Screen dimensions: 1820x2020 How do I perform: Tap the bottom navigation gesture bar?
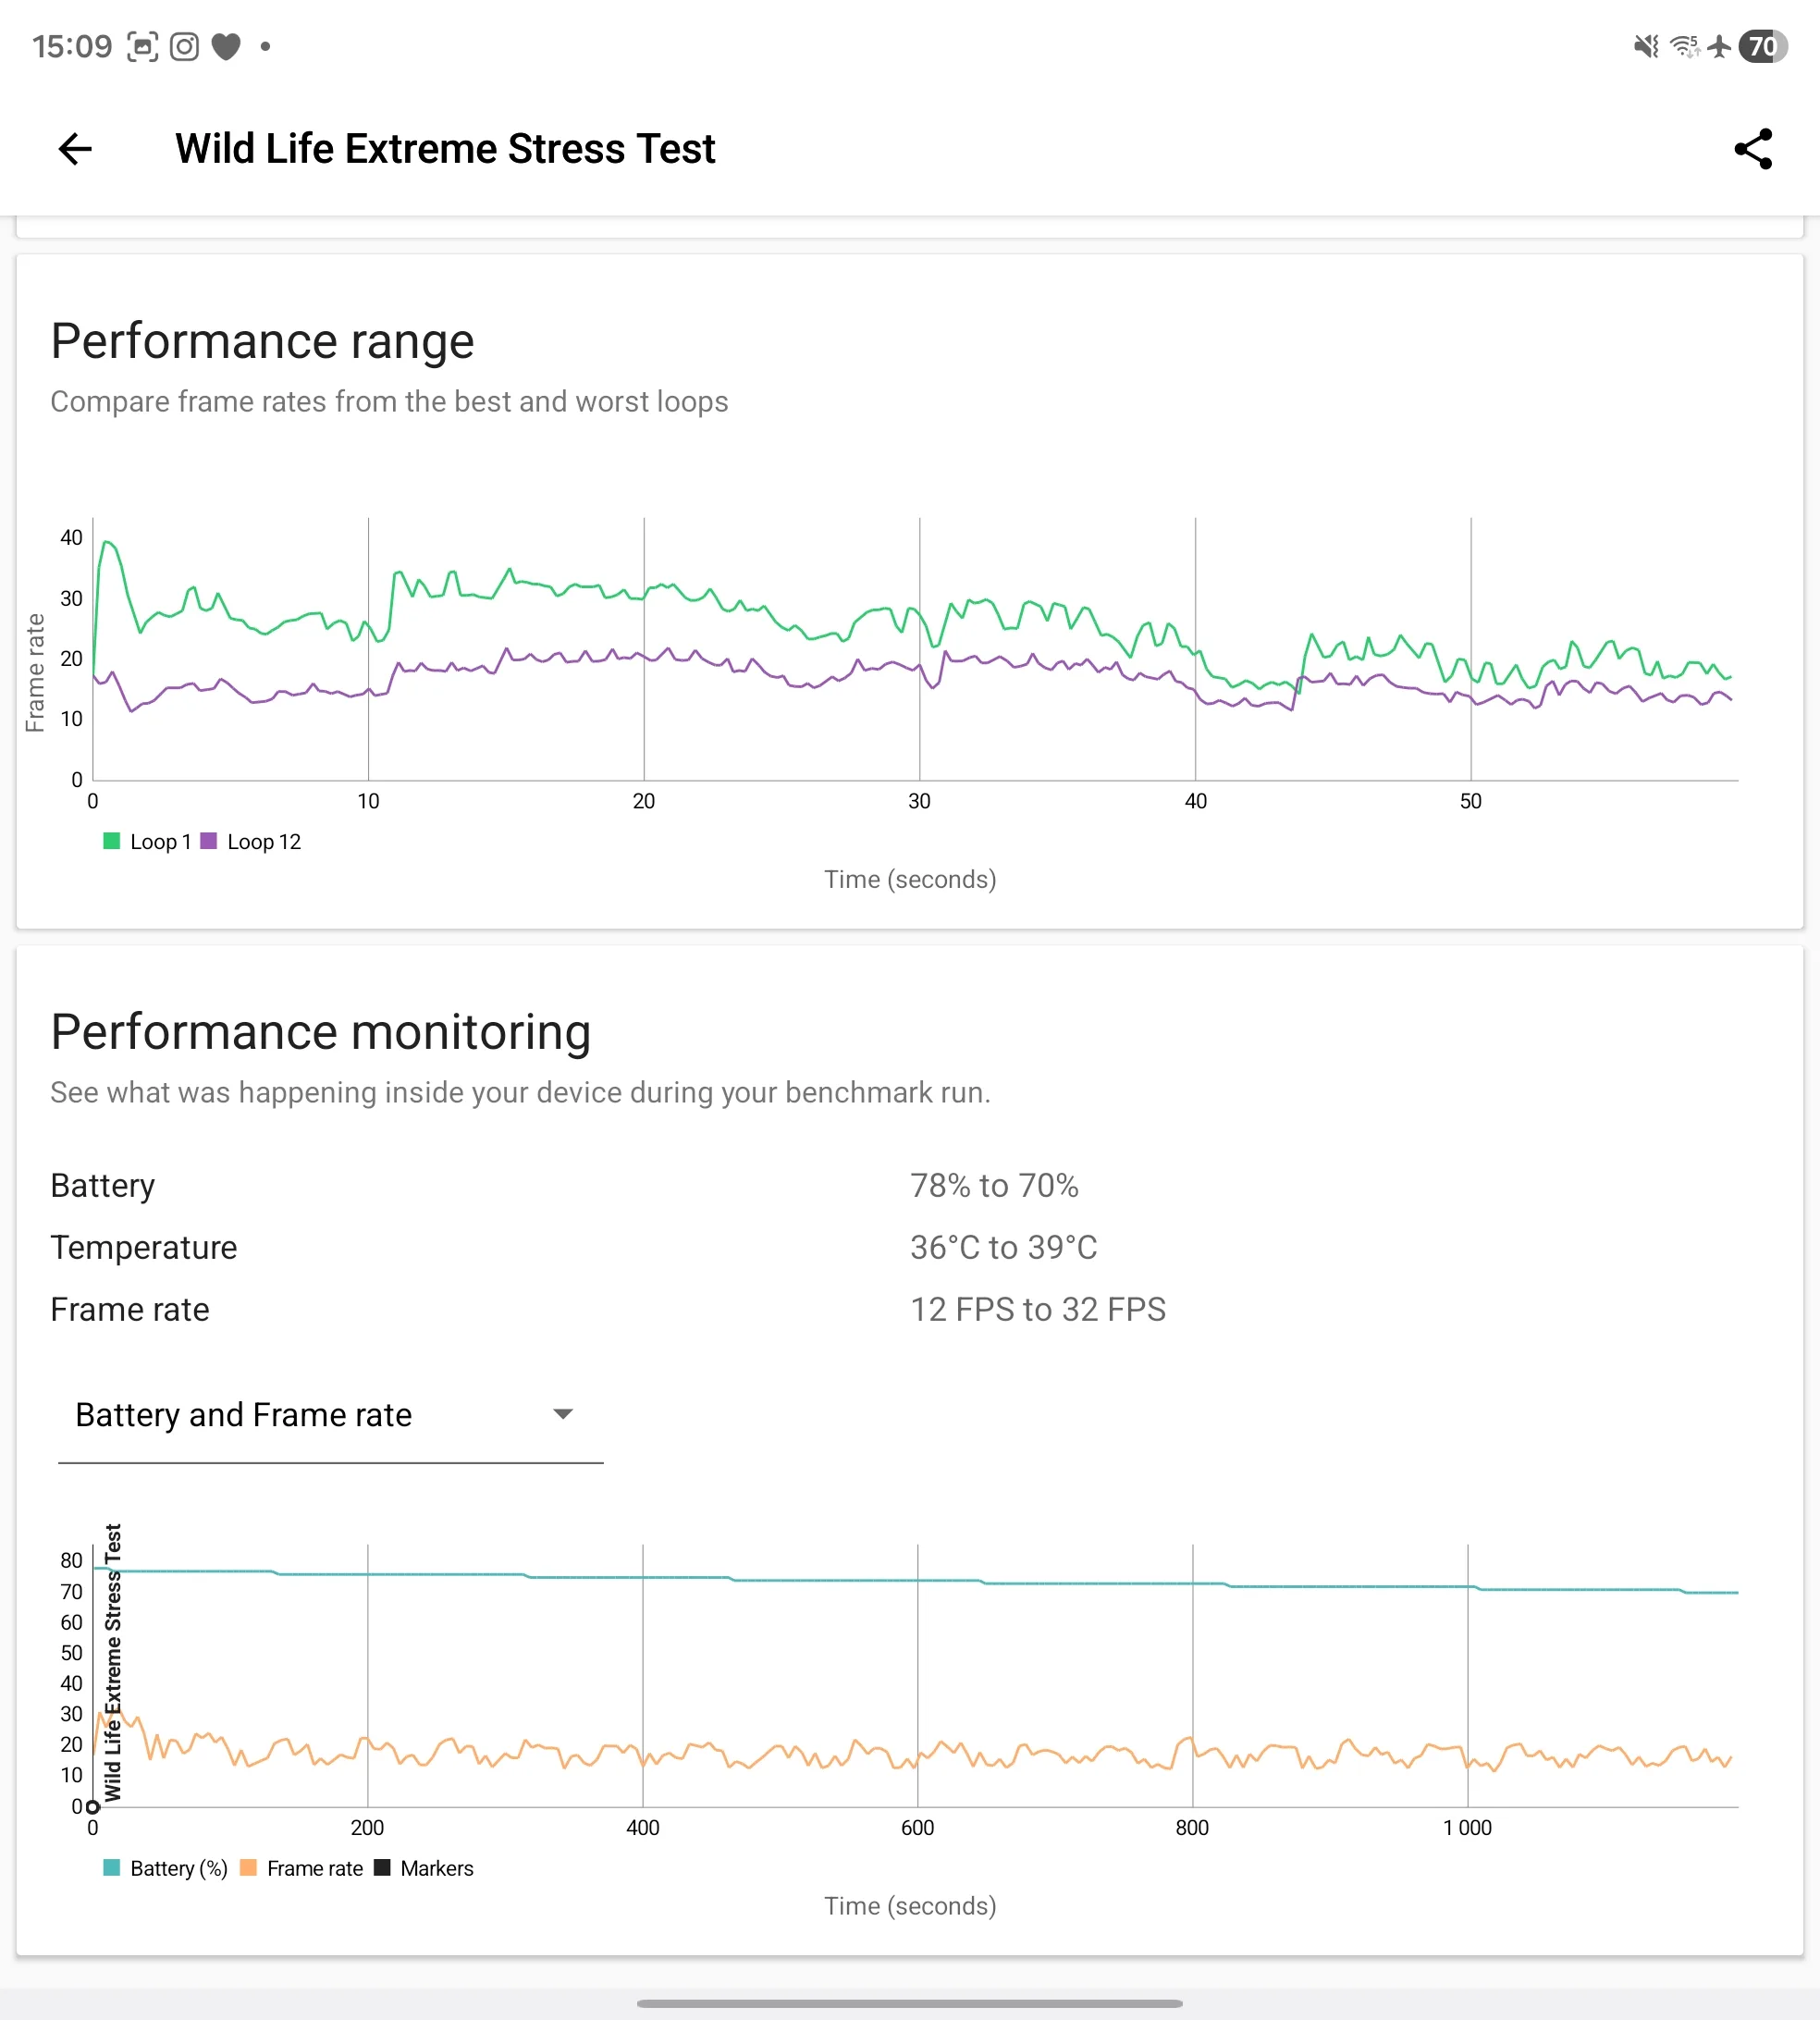[x=909, y=2003]
